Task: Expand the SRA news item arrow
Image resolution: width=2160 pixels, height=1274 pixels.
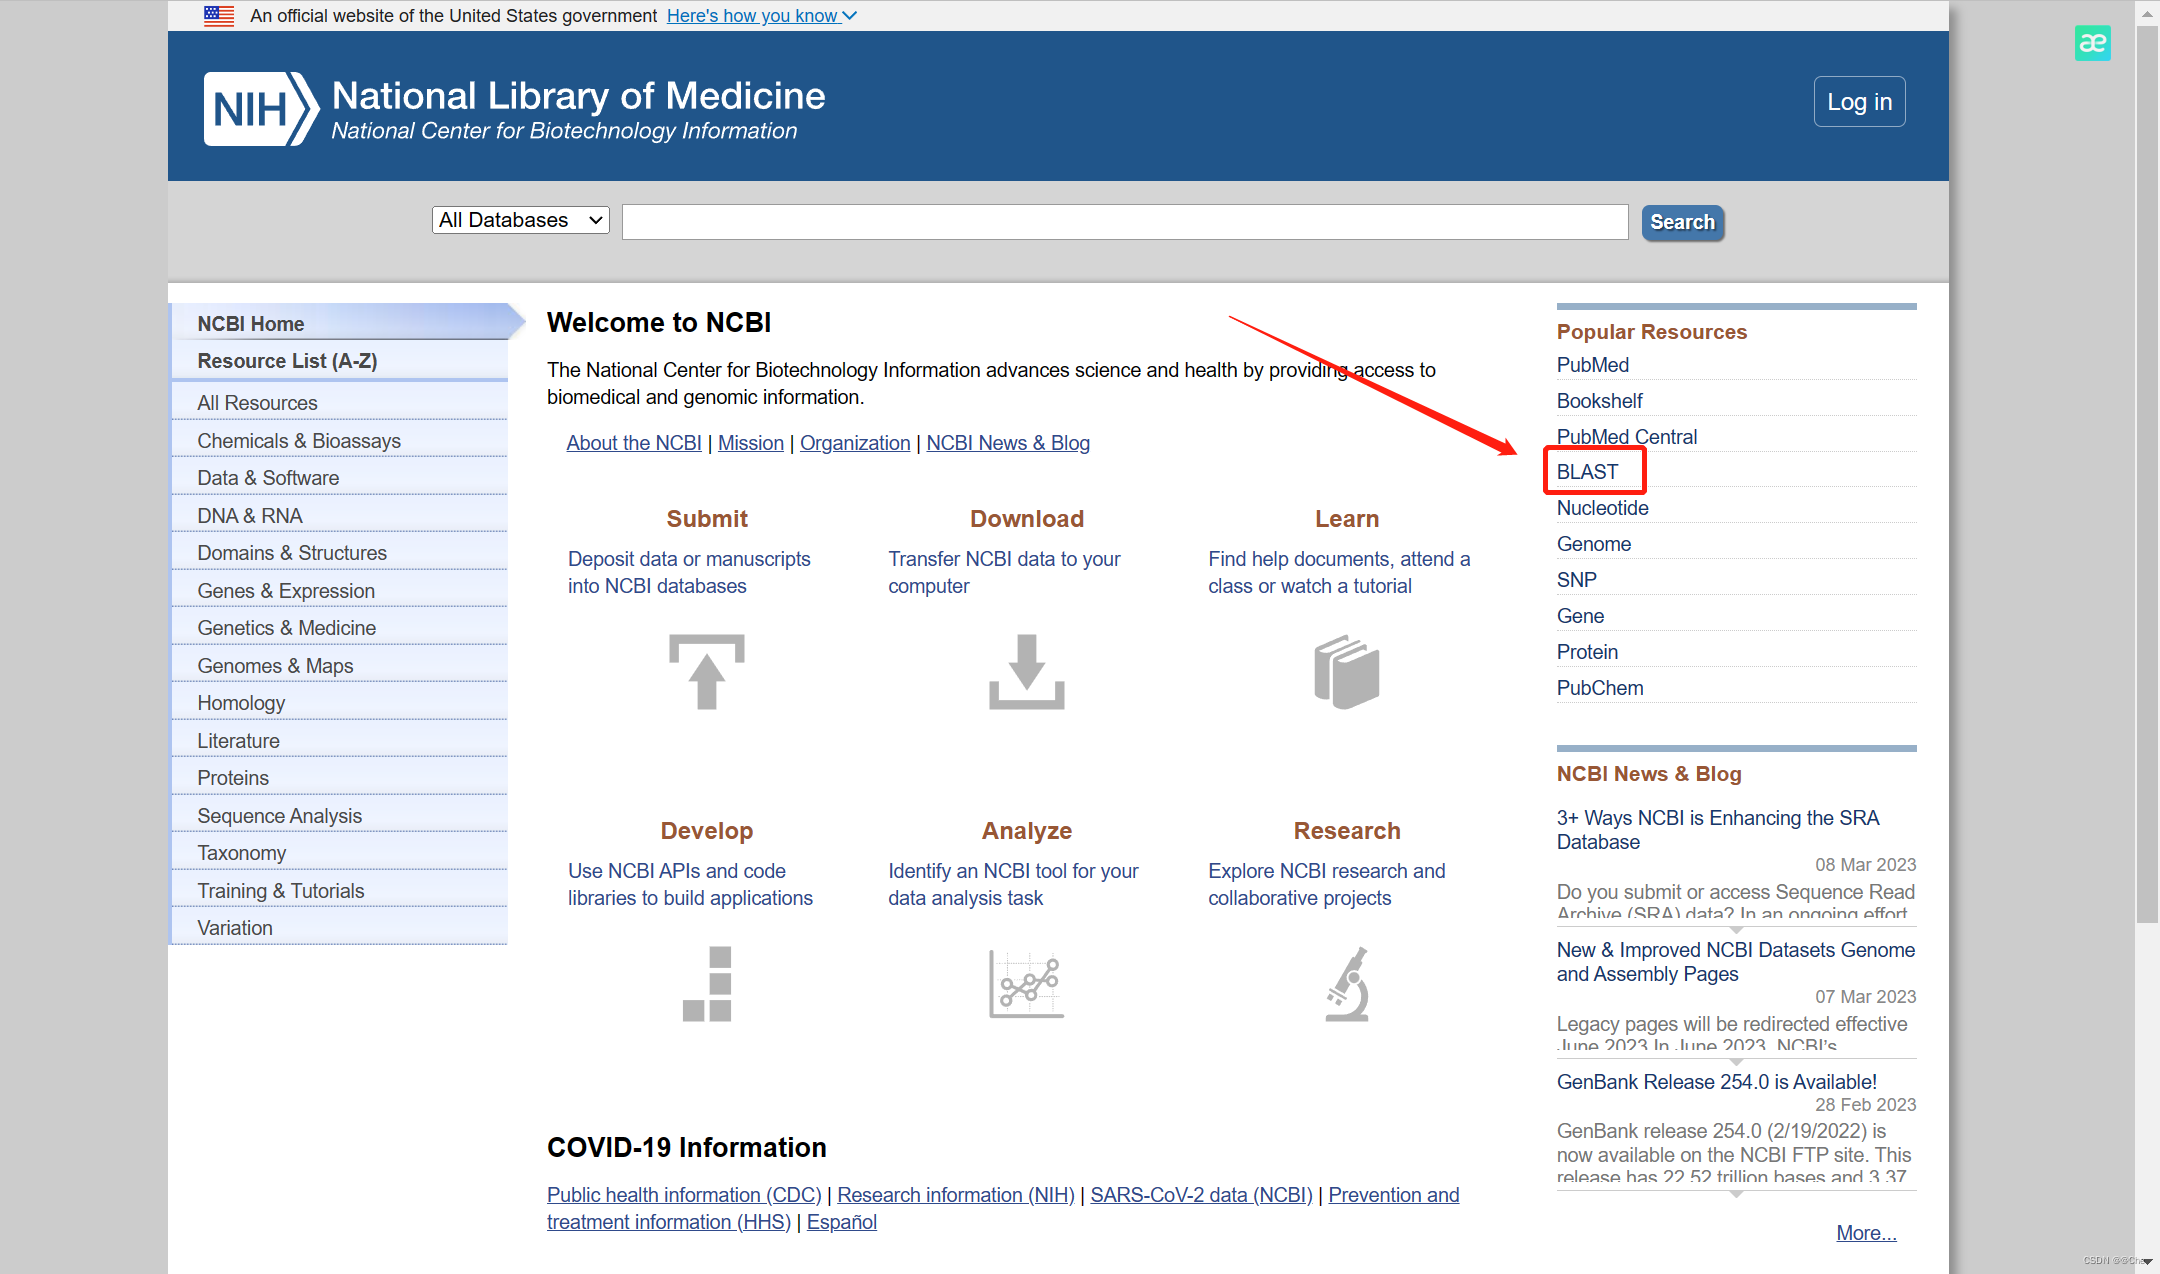Action: click(1736, 930)
